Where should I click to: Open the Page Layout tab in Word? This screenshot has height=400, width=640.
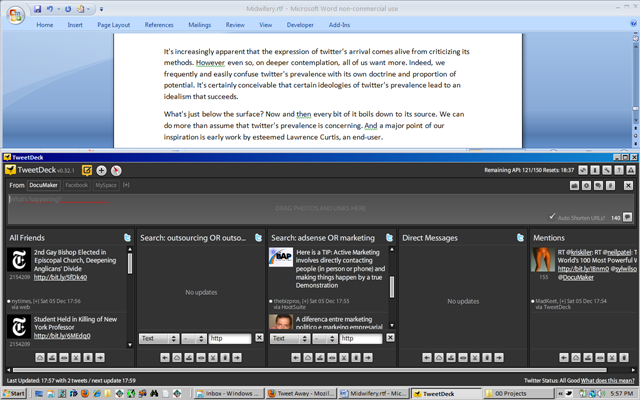(113, 25)
